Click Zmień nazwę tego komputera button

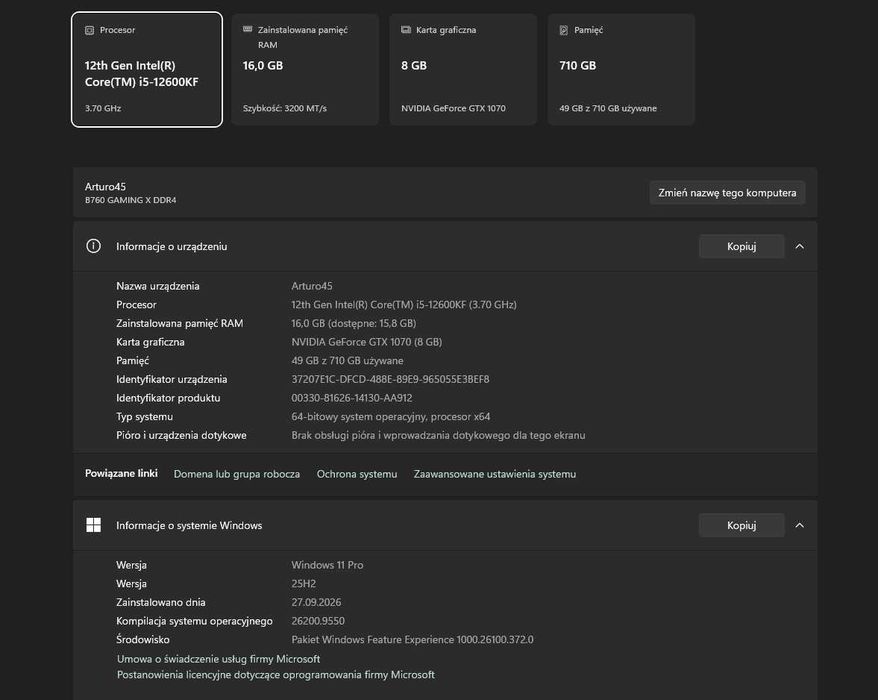coord(727,193)
